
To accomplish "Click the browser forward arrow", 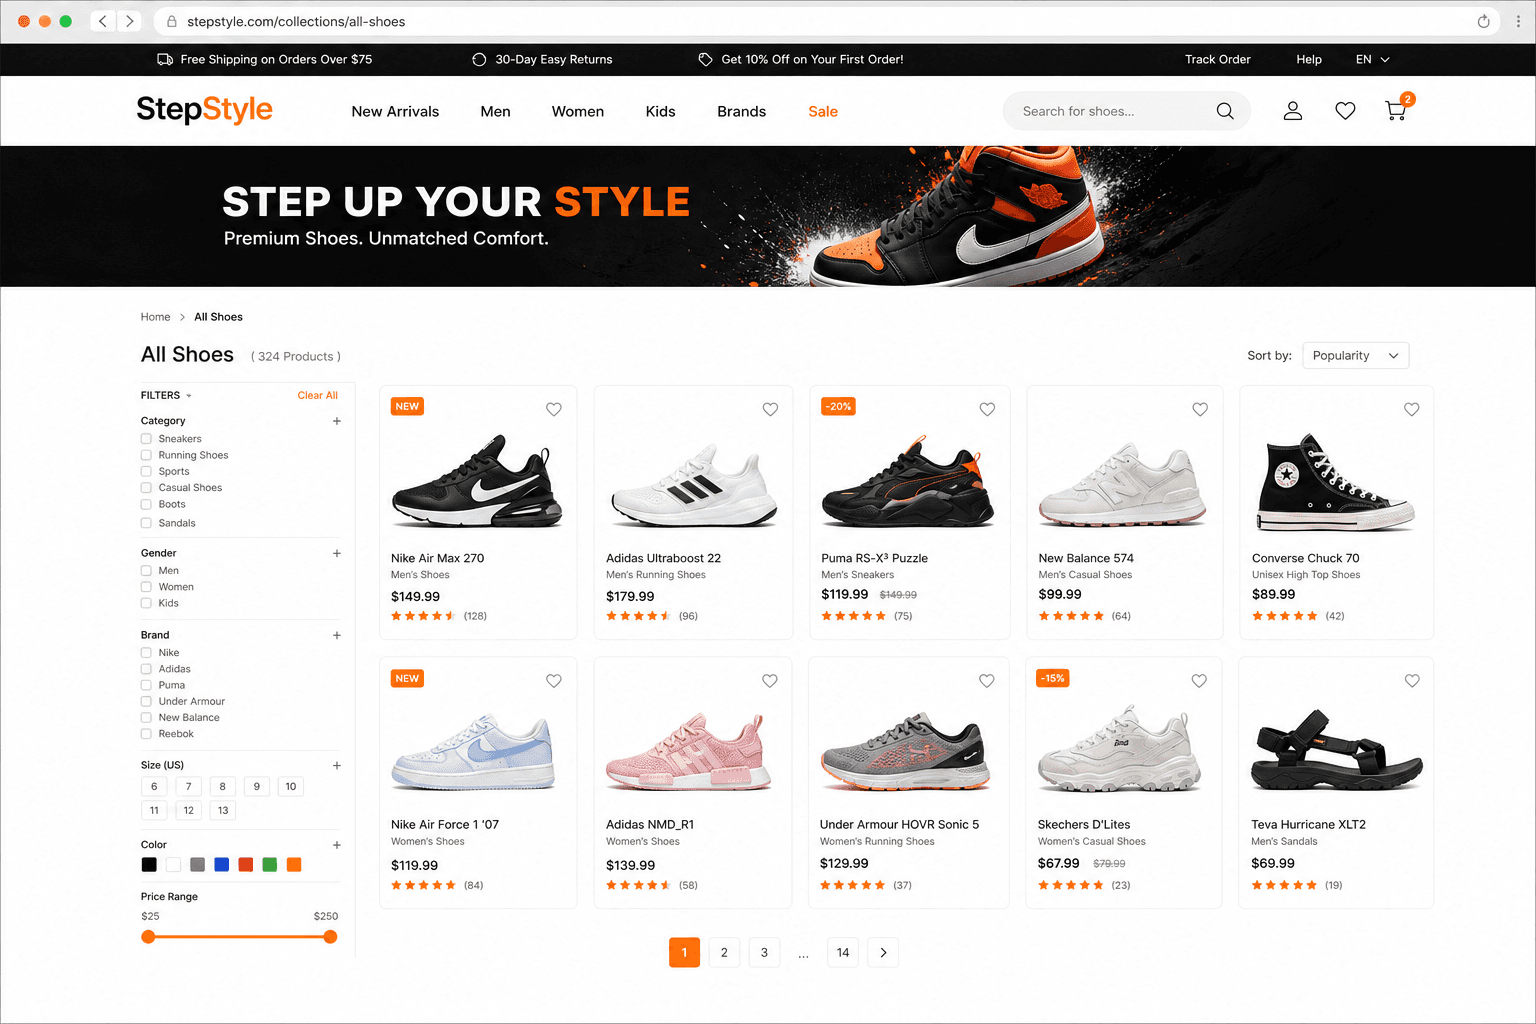I will pos(129,21).
